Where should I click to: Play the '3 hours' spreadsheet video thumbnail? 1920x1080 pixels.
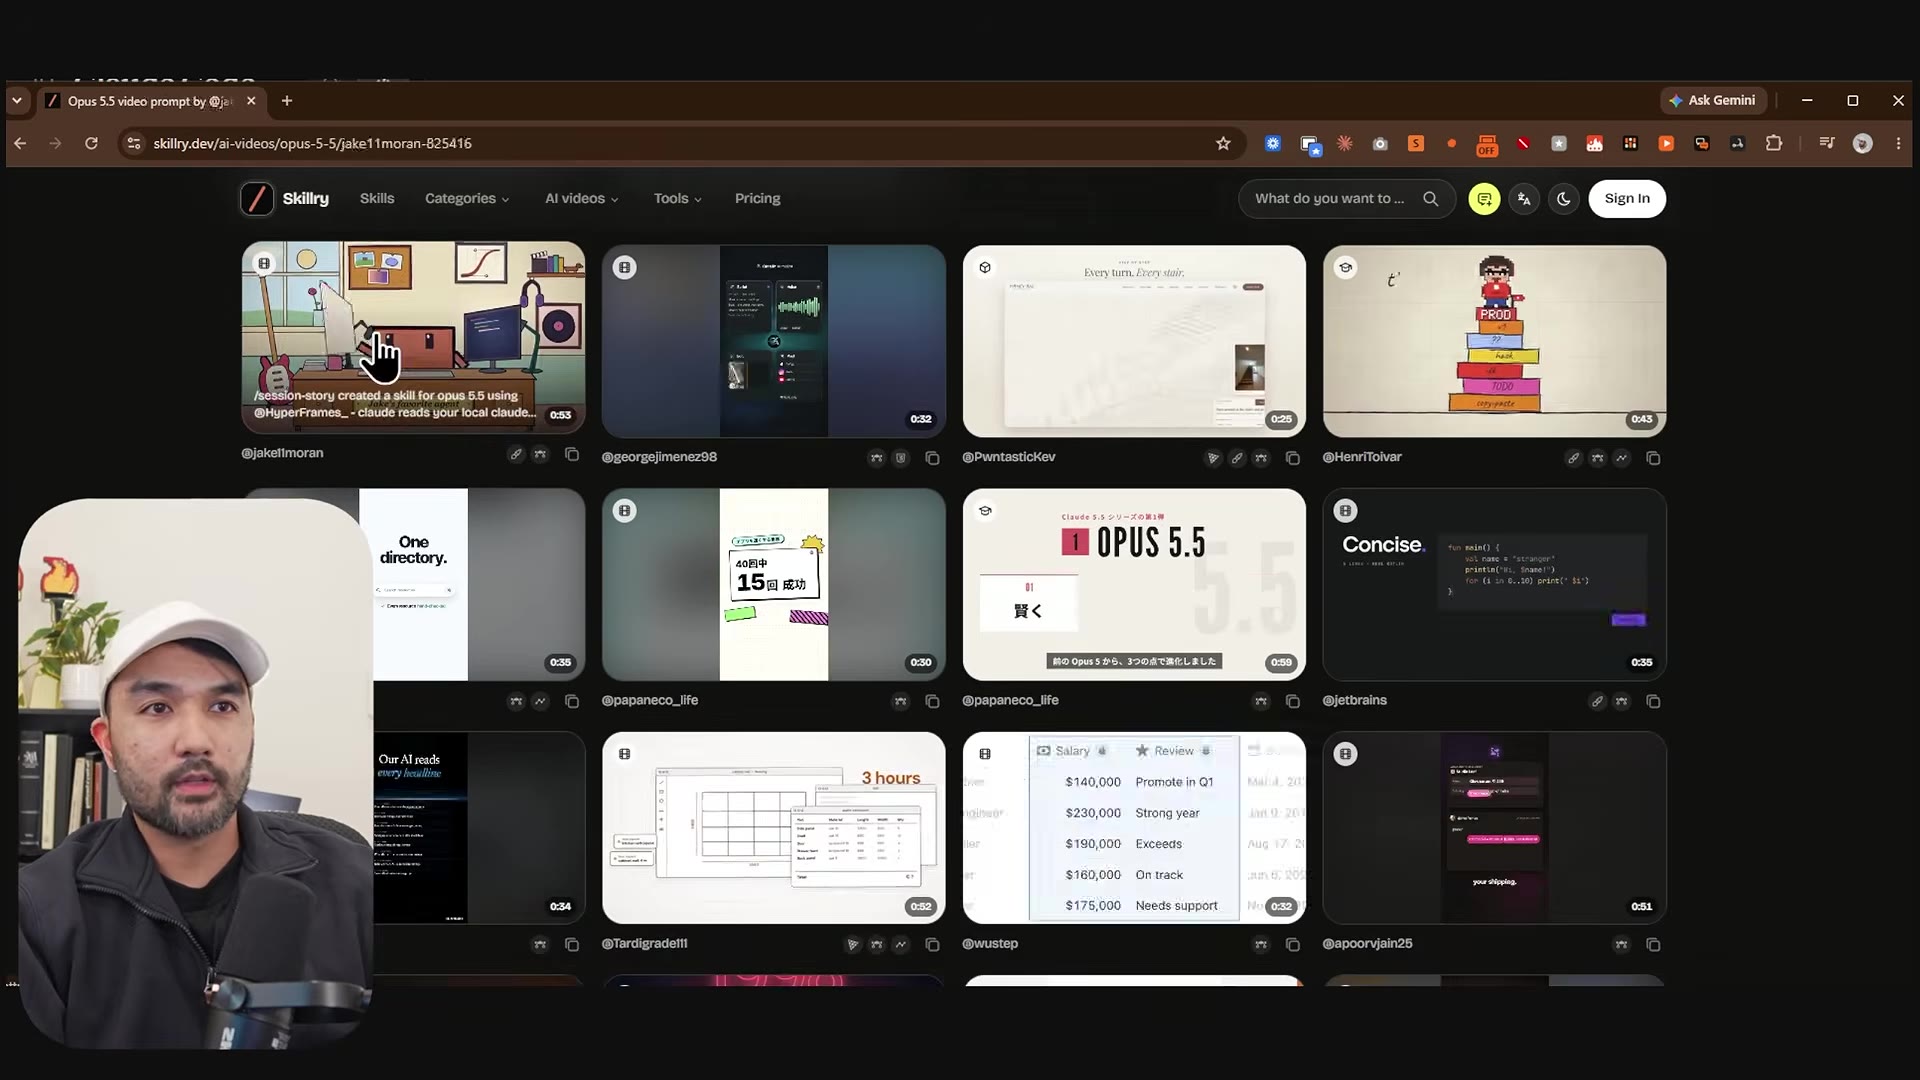tap(773, 828)
